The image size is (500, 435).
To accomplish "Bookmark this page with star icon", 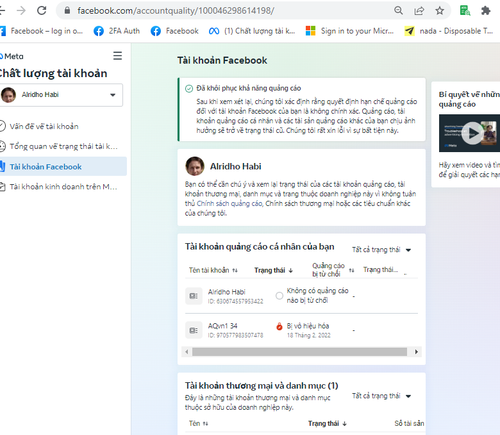I will pyautogui.click(x=440, y=11).
